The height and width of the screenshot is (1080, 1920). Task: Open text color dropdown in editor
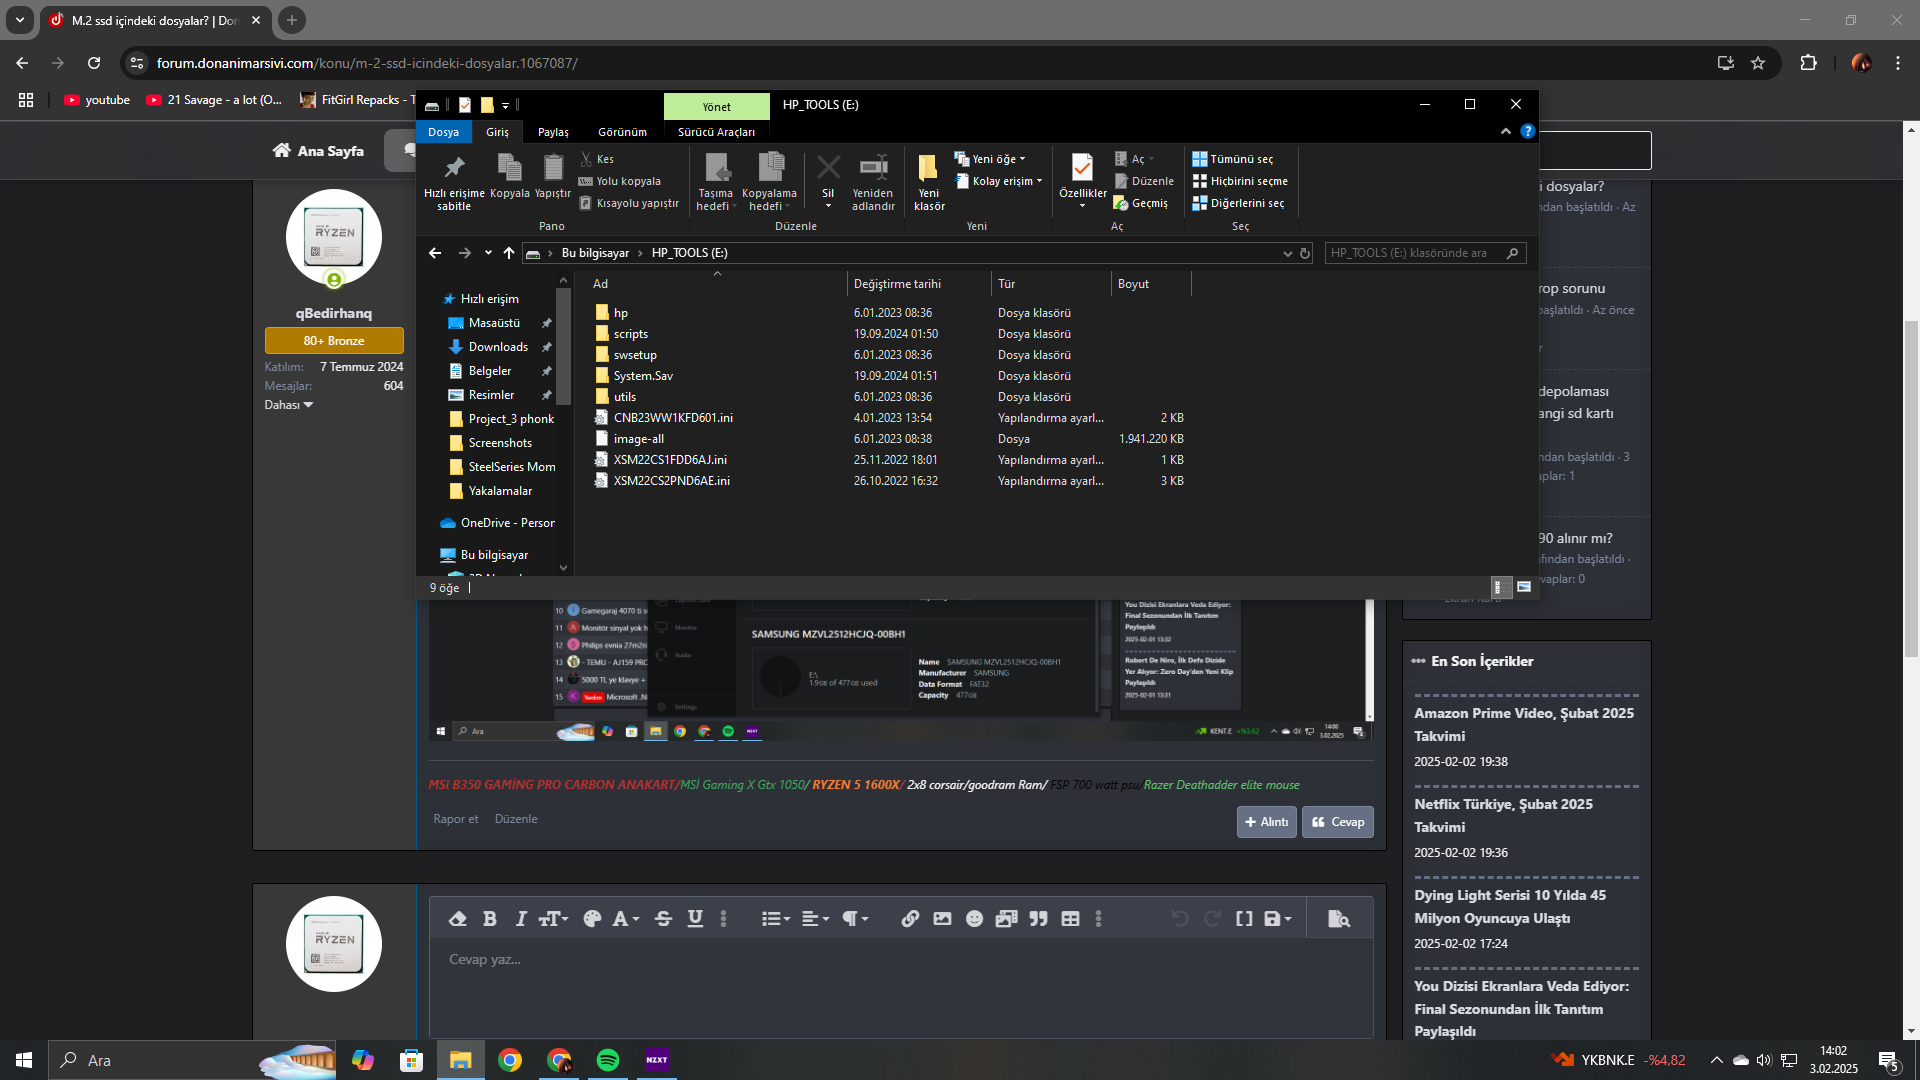coord(626,919)
